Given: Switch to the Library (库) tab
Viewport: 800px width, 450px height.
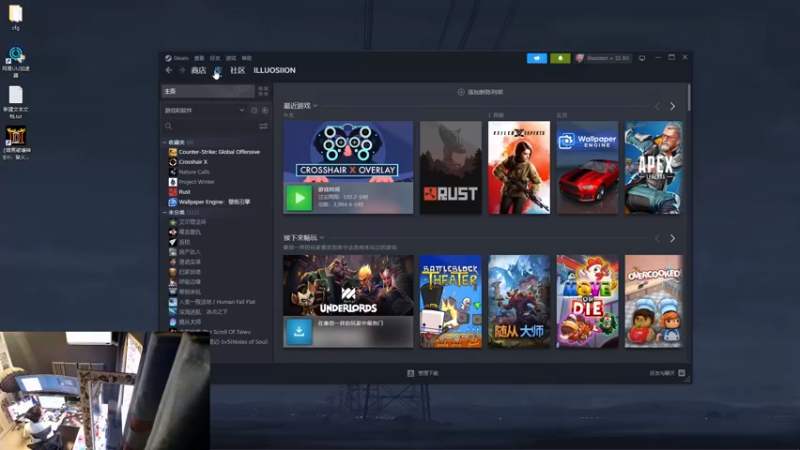Looking at the screenshot, I should coord(218,70).
